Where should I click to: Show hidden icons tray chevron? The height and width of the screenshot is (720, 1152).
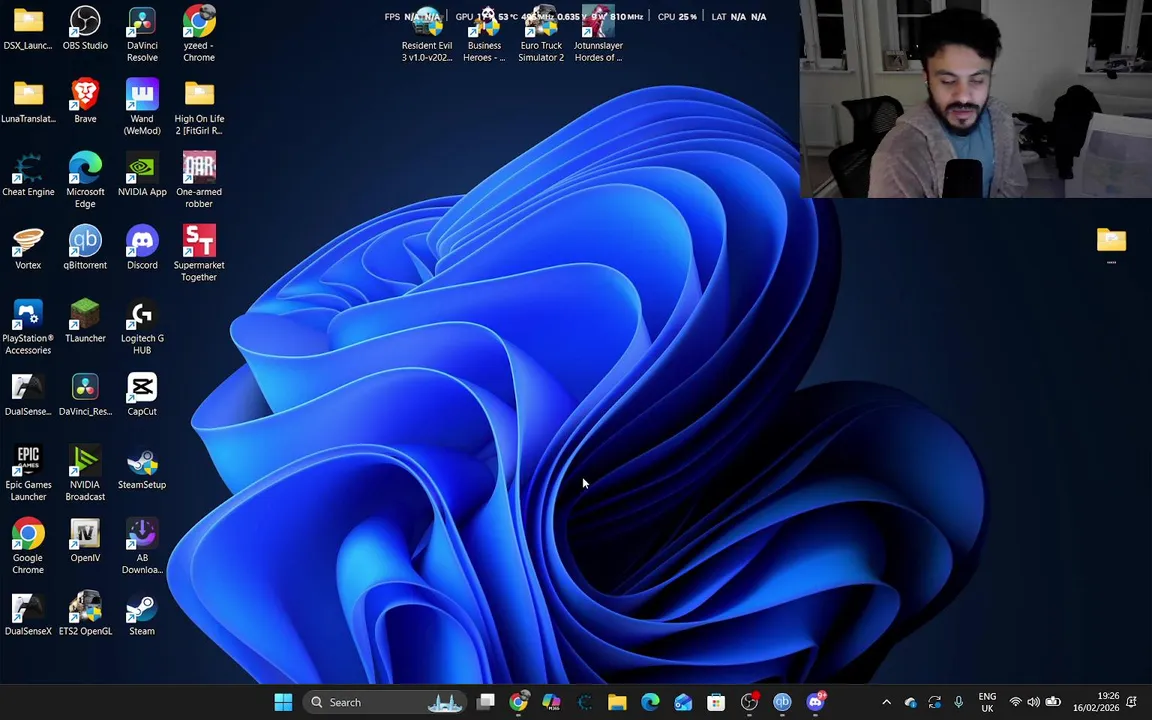[886, 702]
